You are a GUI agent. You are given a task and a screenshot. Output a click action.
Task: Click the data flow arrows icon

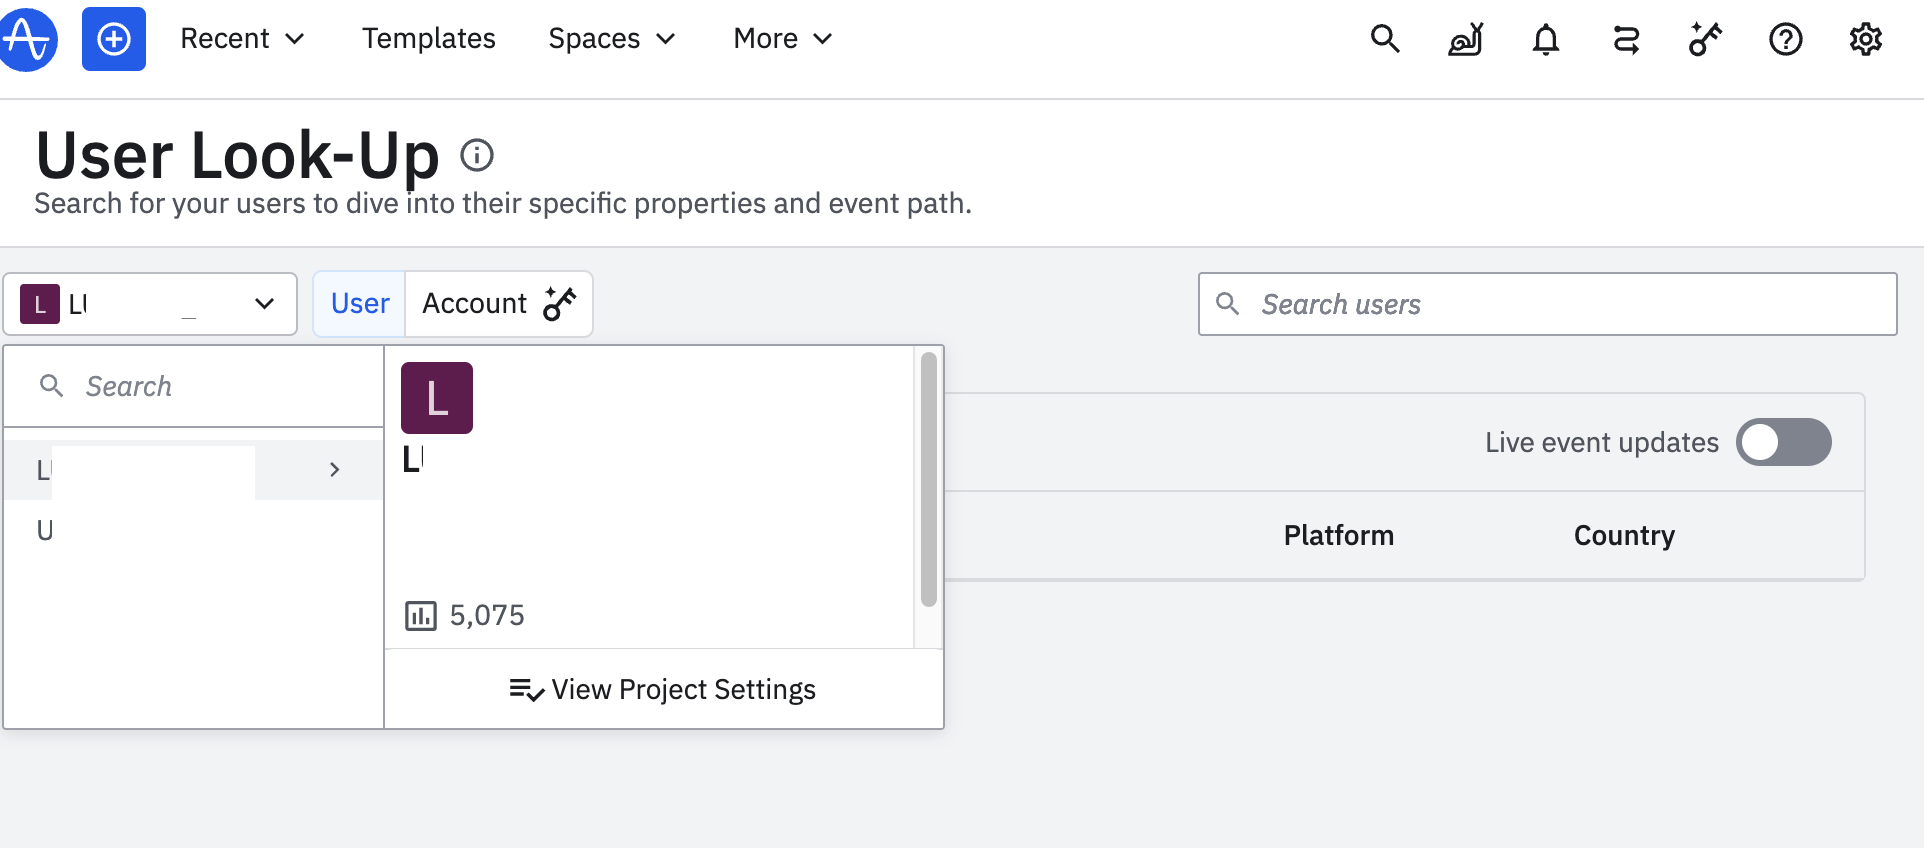(1626, 39)
